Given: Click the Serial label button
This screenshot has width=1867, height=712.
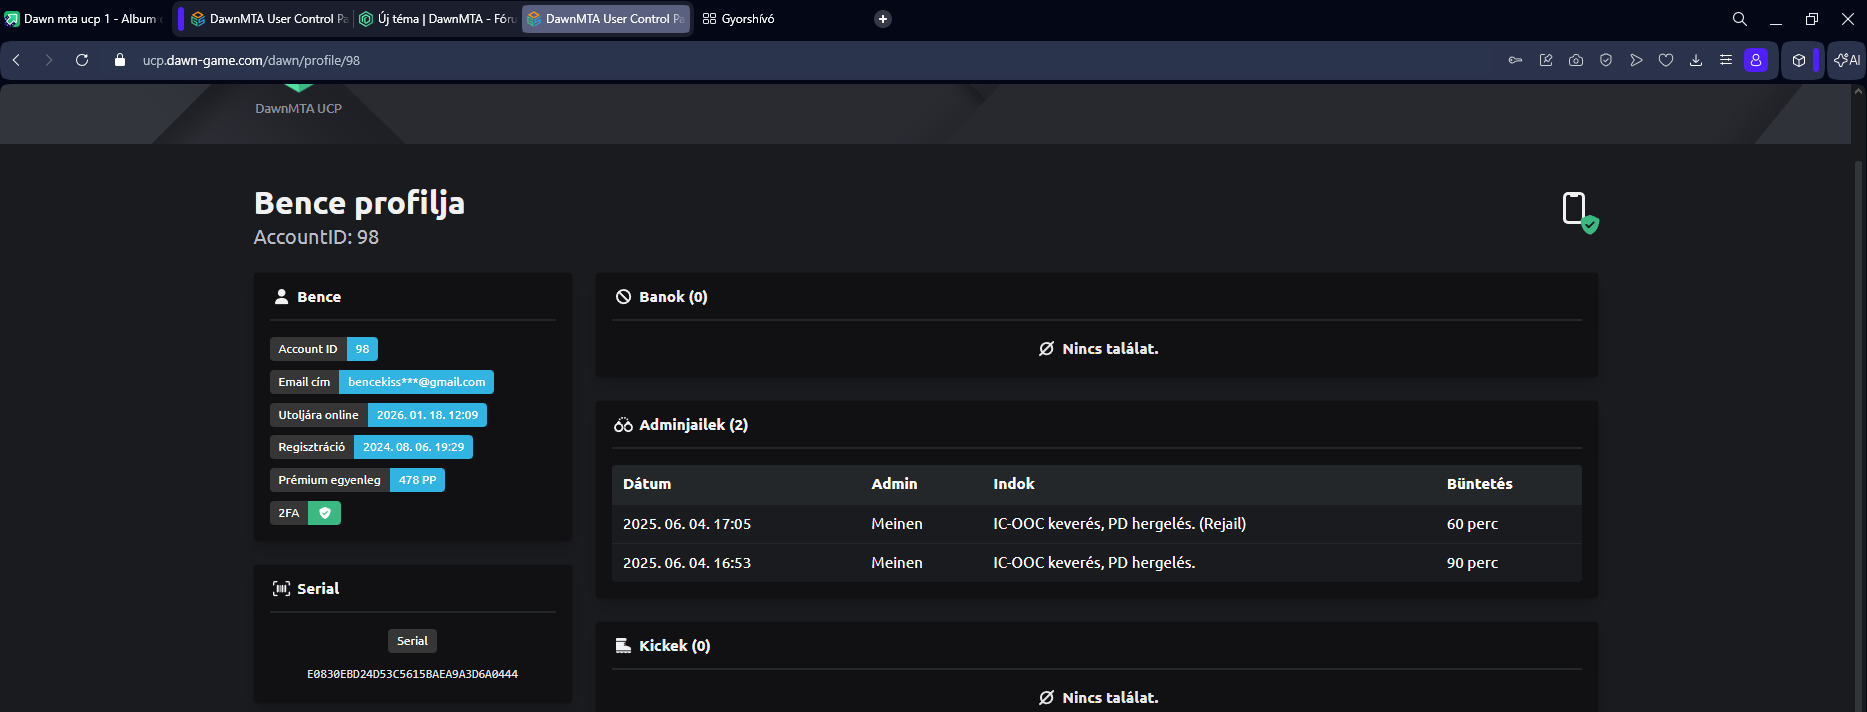Looking at the screenshot, I should click(412, 641).
